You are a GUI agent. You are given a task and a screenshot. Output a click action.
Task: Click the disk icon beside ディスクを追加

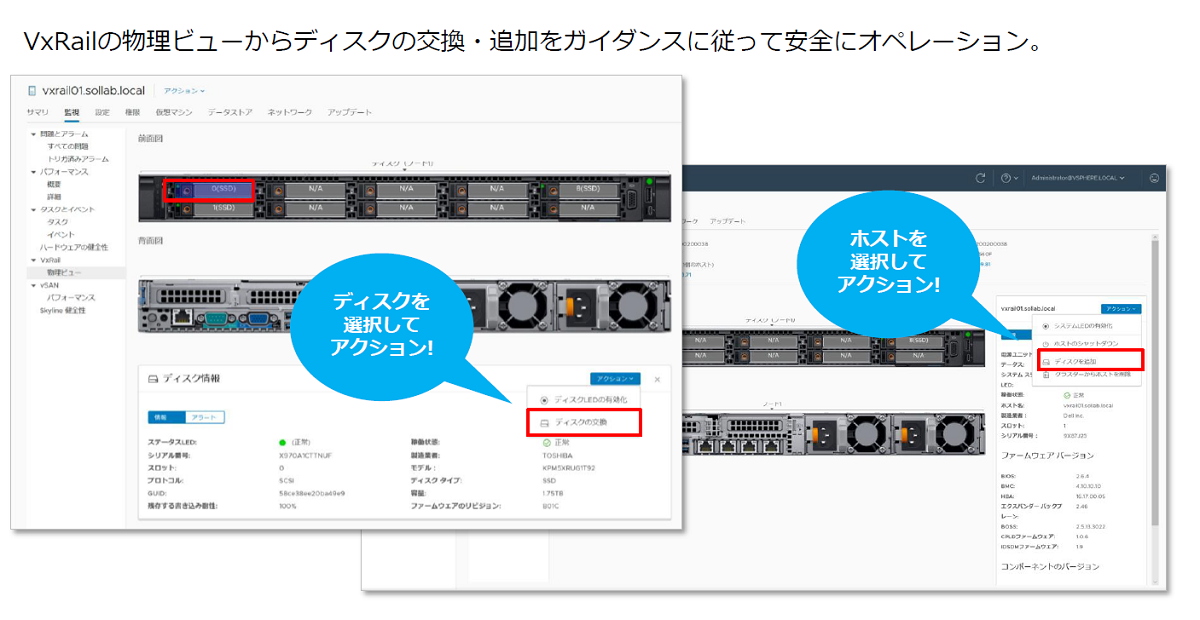[x=1046, y=360]
